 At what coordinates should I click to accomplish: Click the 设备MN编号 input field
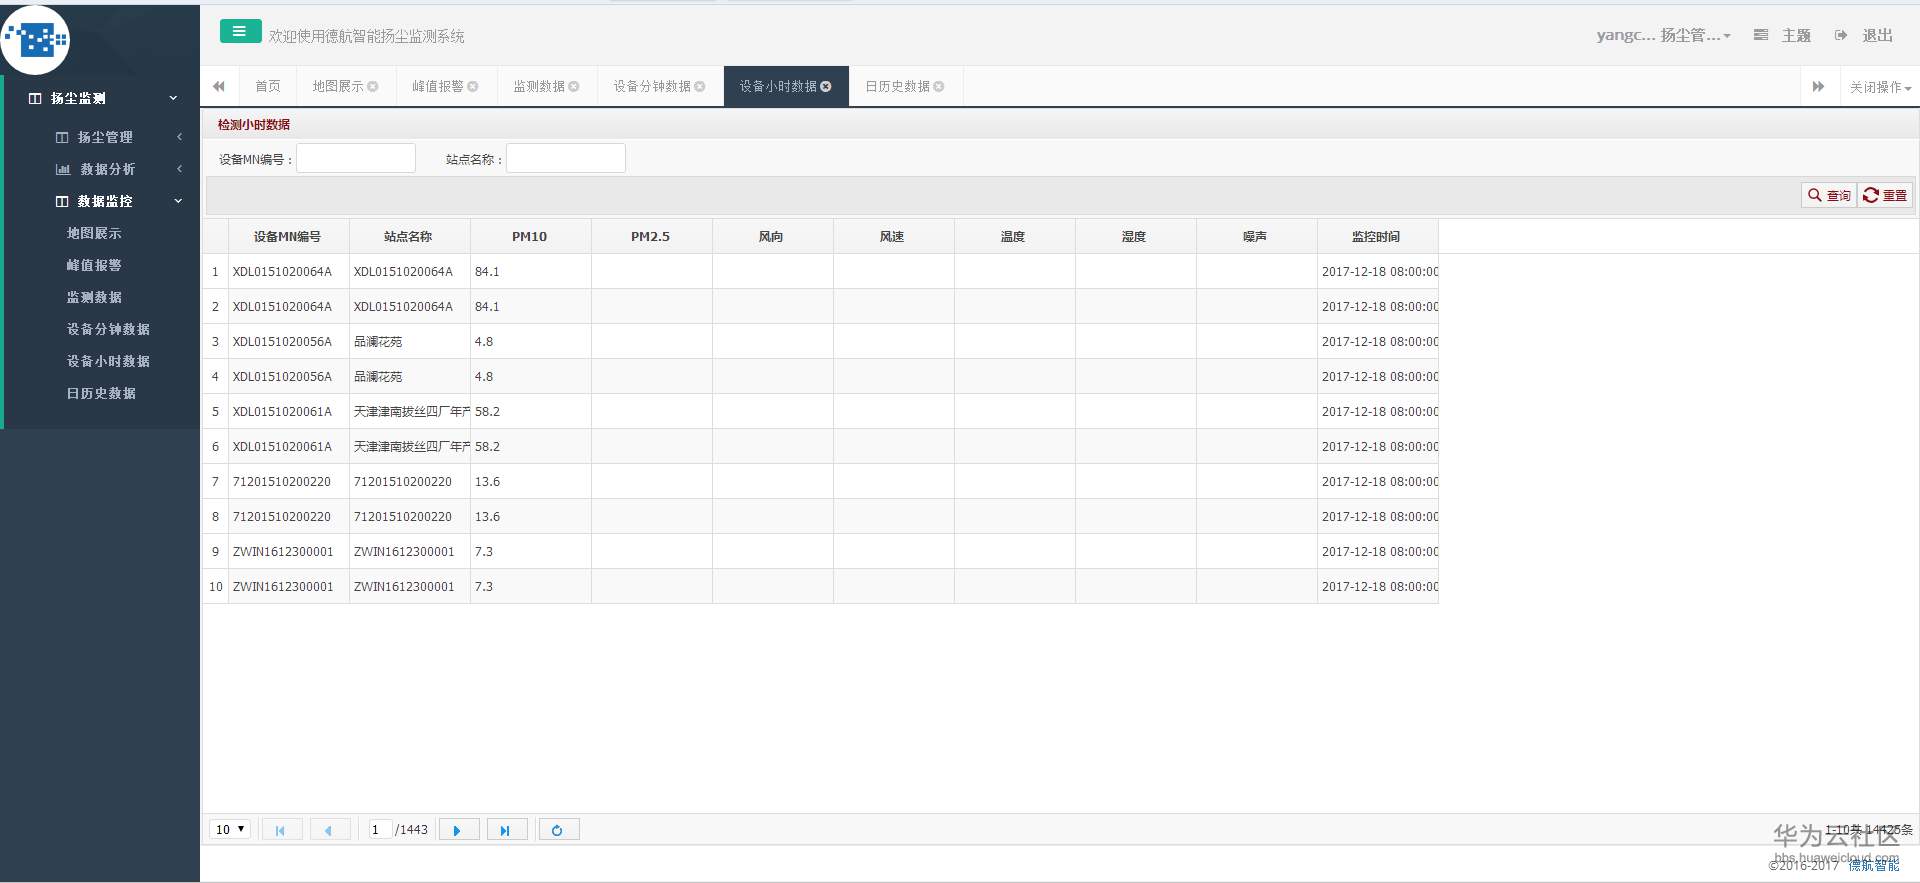356,158
